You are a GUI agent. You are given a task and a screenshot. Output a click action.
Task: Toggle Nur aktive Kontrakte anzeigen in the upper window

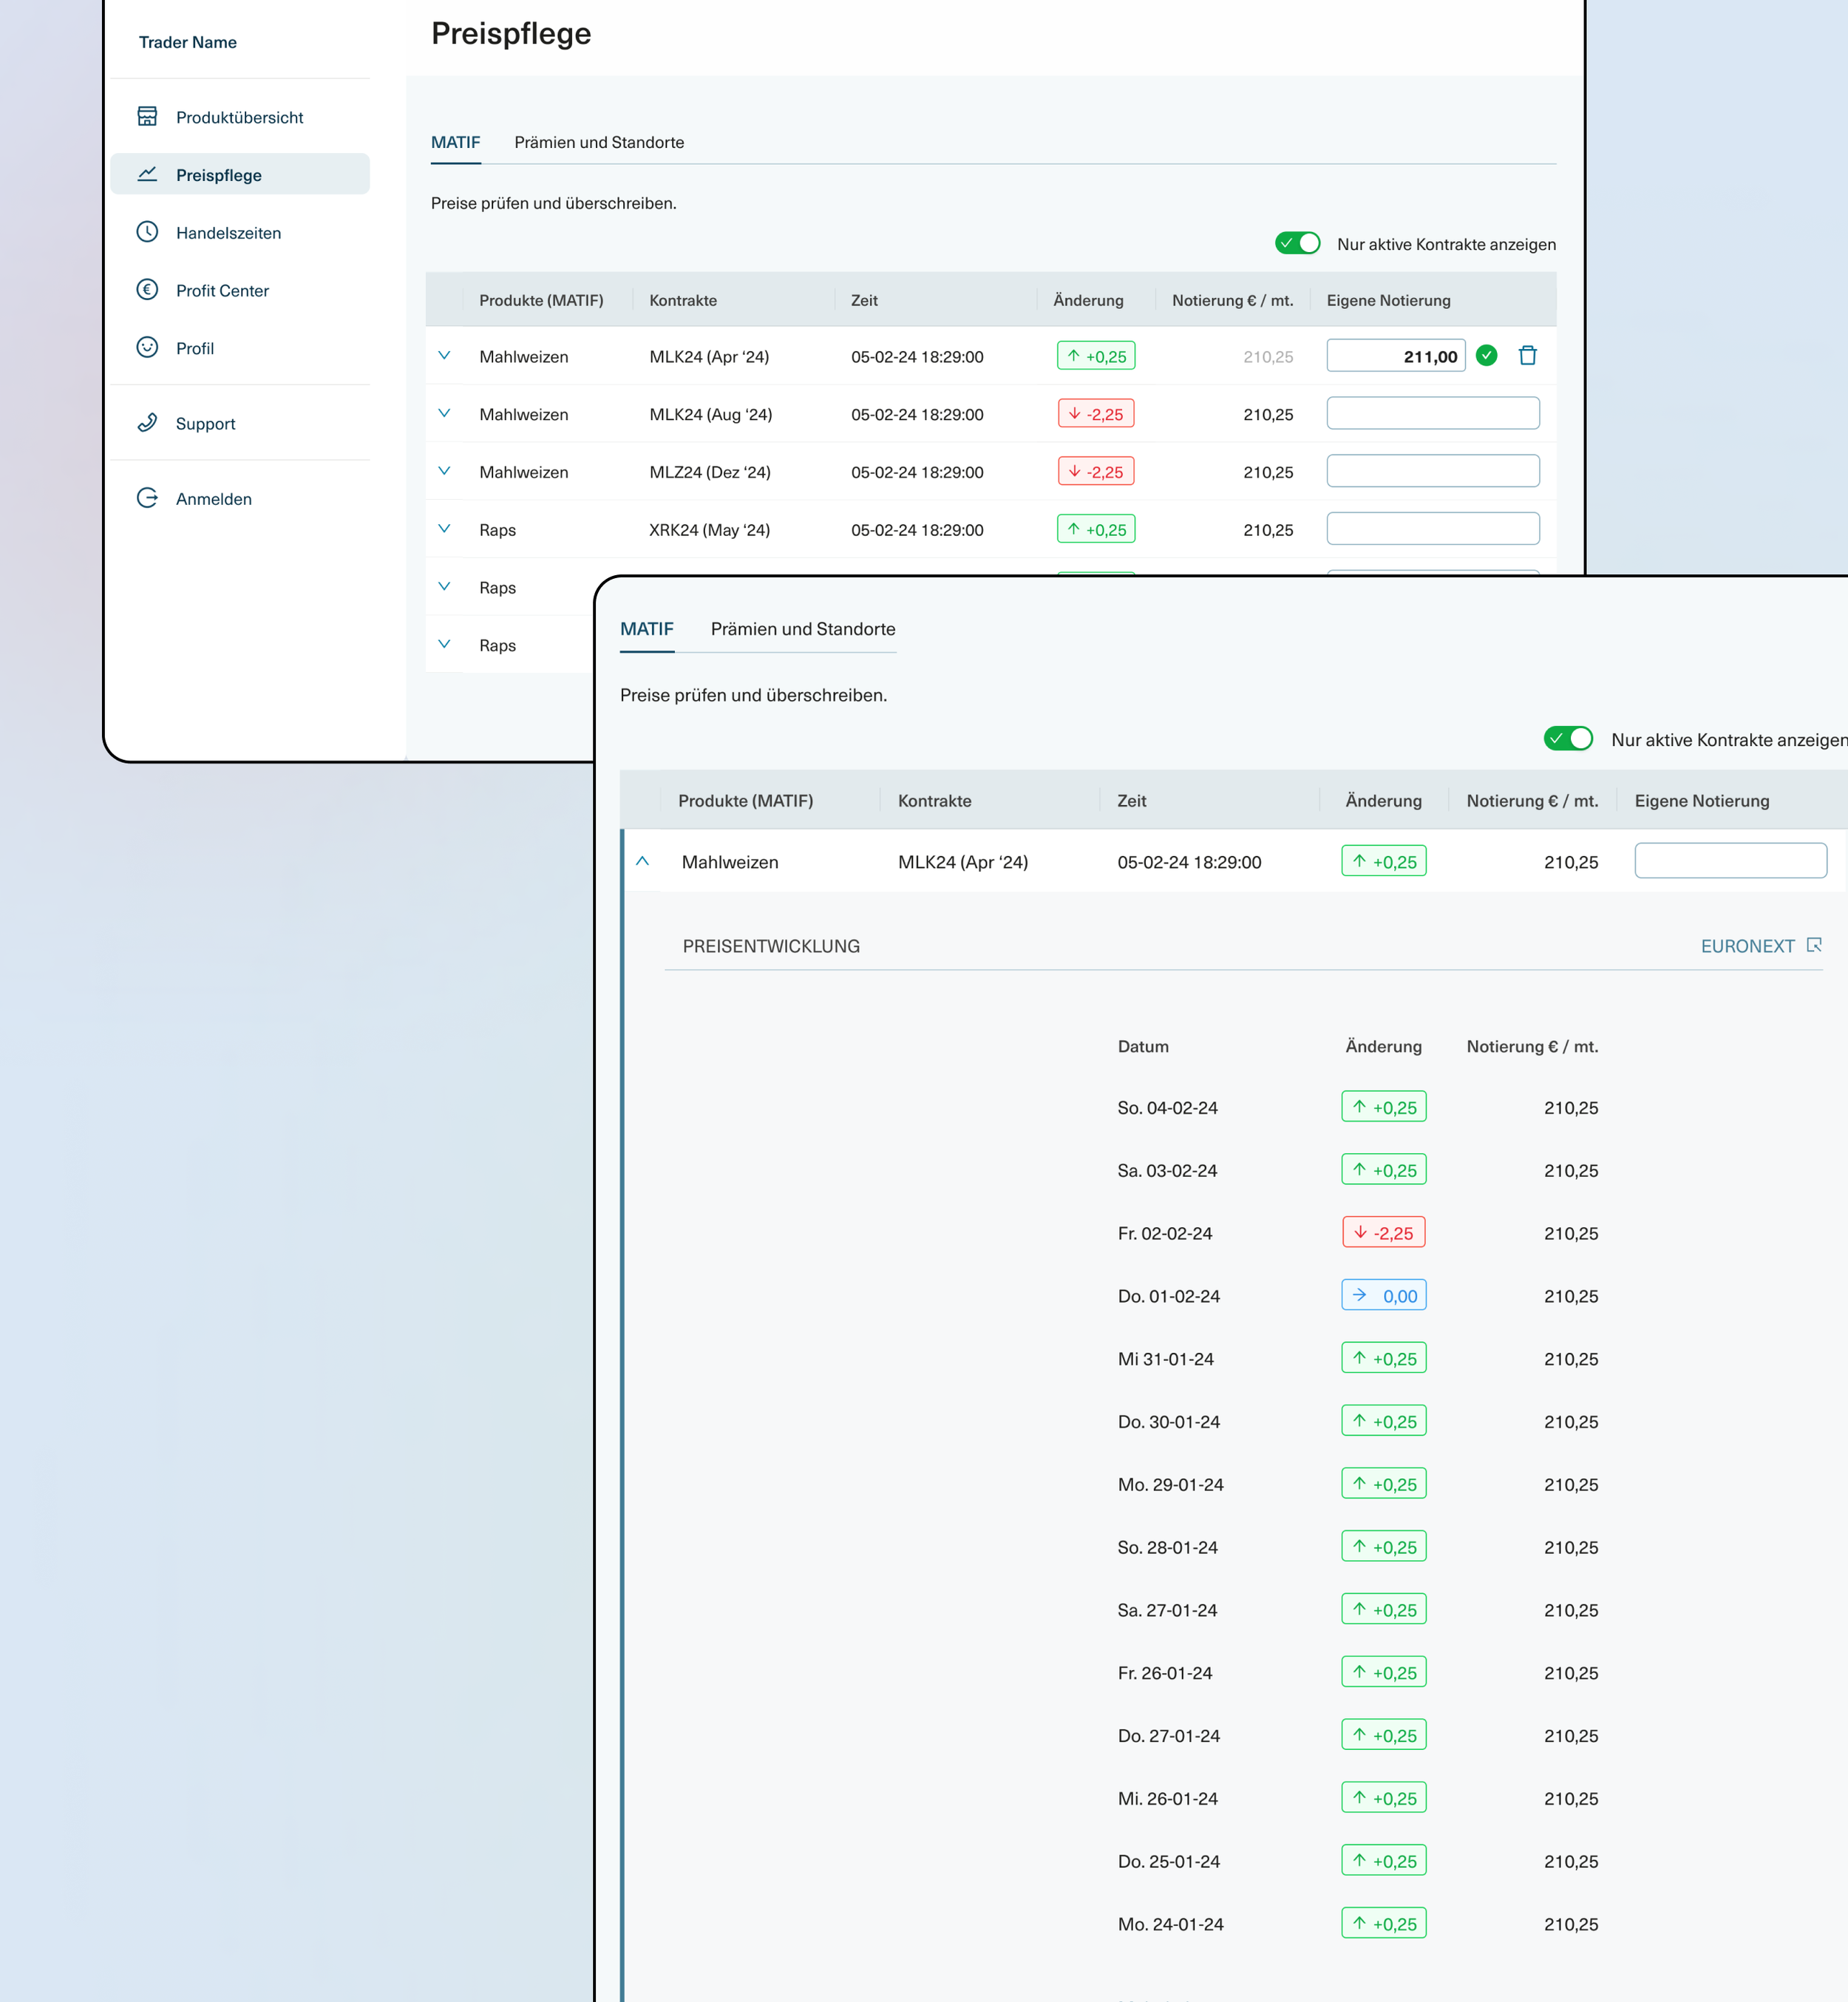[x=1297, y=244]
